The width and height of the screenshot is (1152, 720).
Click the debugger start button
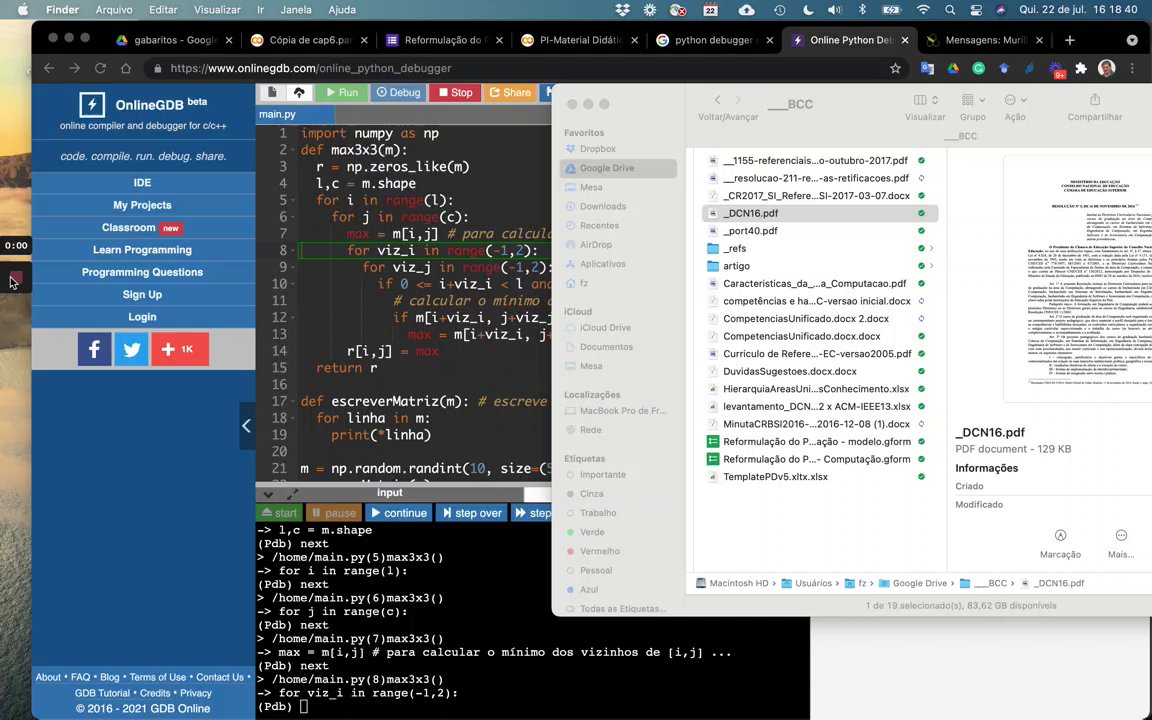pos(279,513)
